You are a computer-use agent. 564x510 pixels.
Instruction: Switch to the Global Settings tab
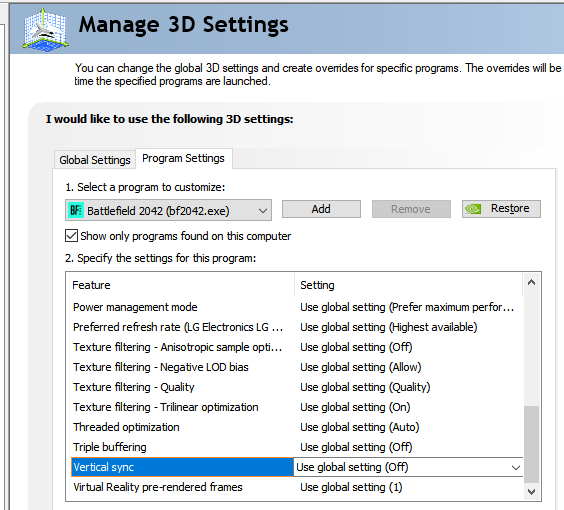click(x=95, y=160)
